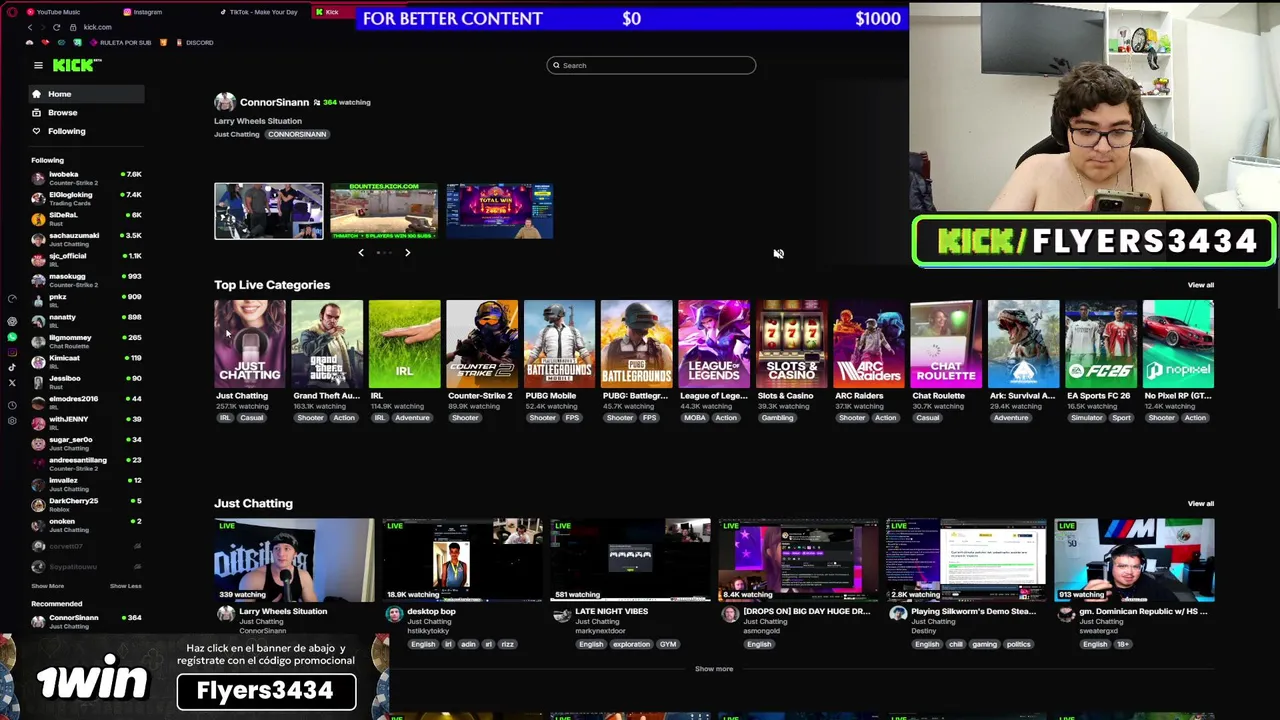Open the EIGloglioking channel in Following

(87, 198)
